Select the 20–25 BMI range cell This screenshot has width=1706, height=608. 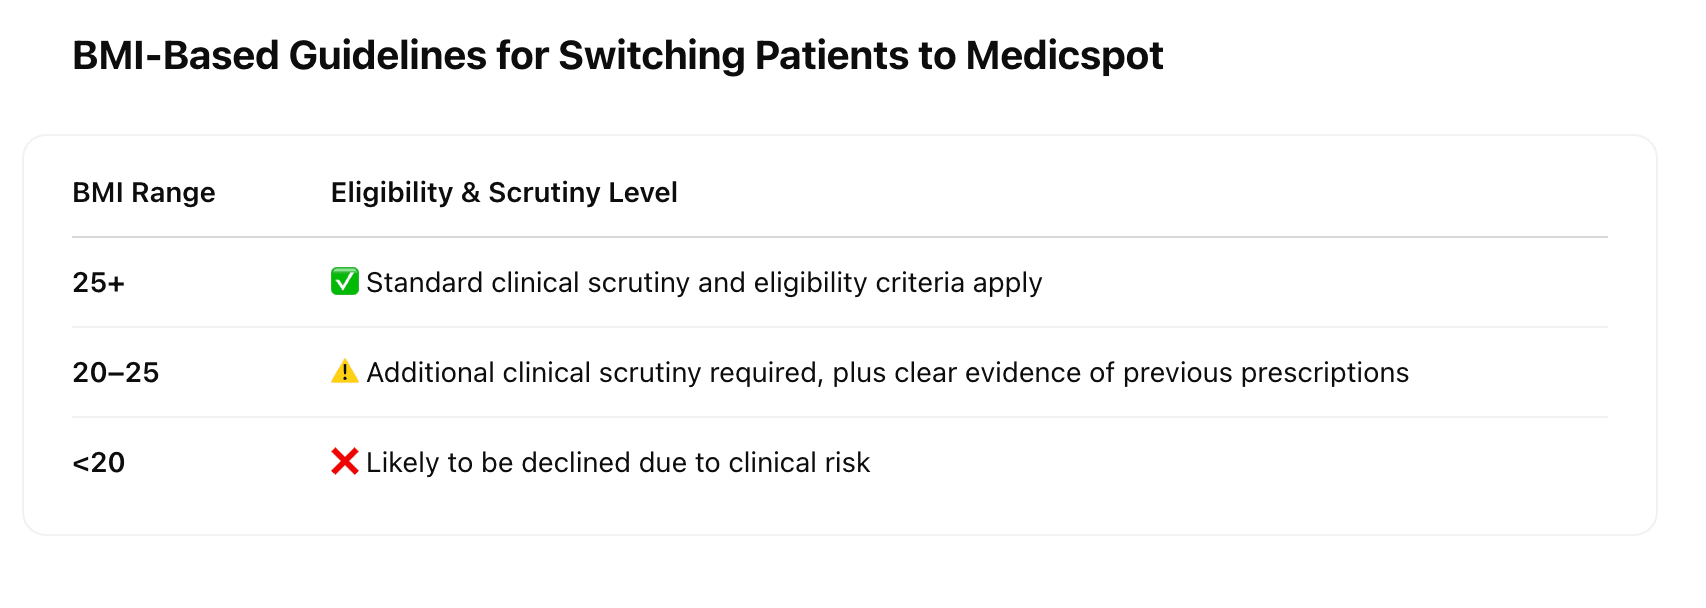pos(116,373)
